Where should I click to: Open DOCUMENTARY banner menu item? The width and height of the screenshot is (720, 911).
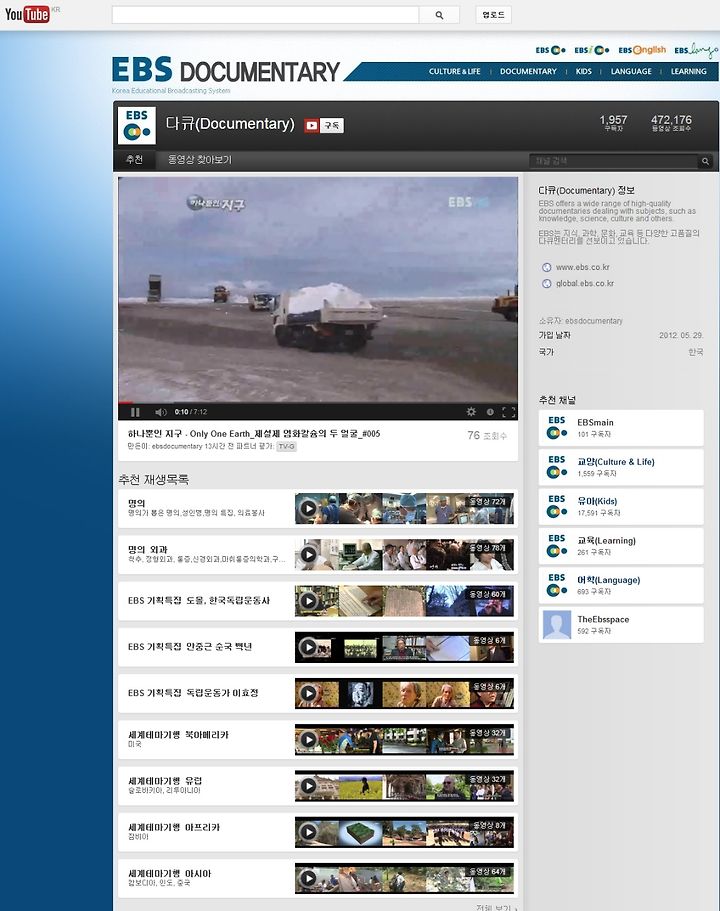coord(528,71)
